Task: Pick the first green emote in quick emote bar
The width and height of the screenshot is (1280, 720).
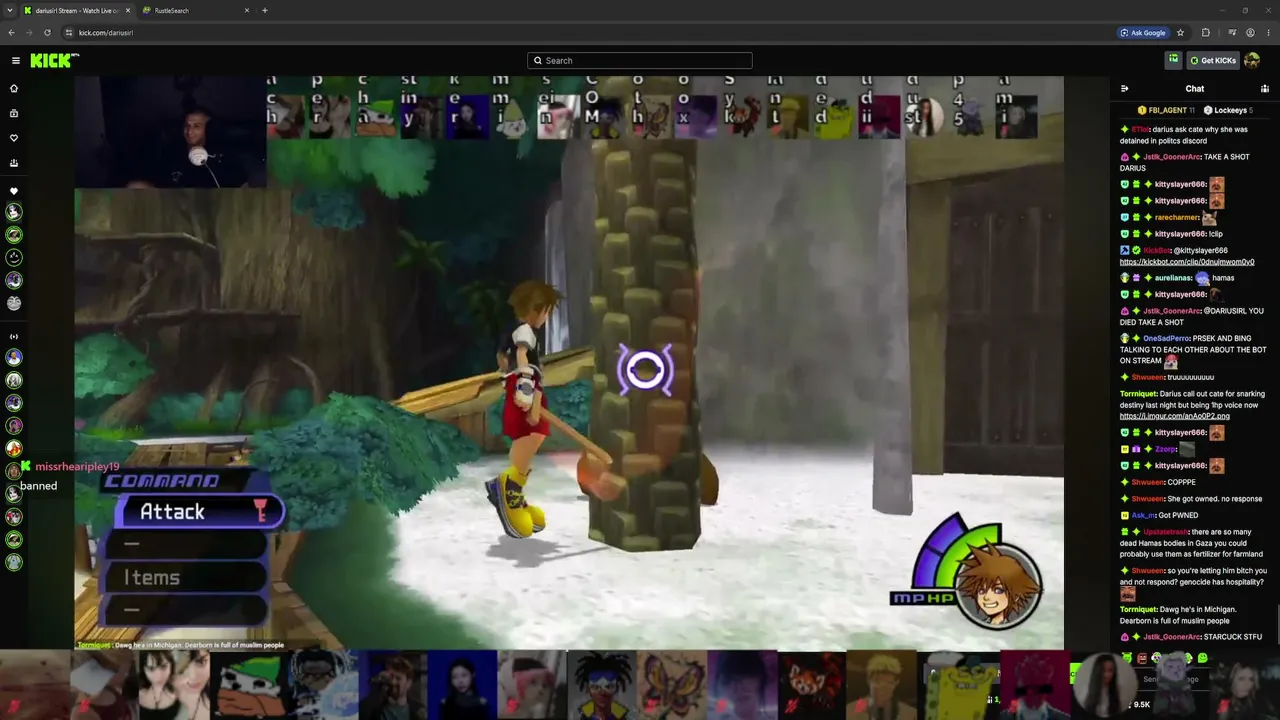Action: (1127, 658)
